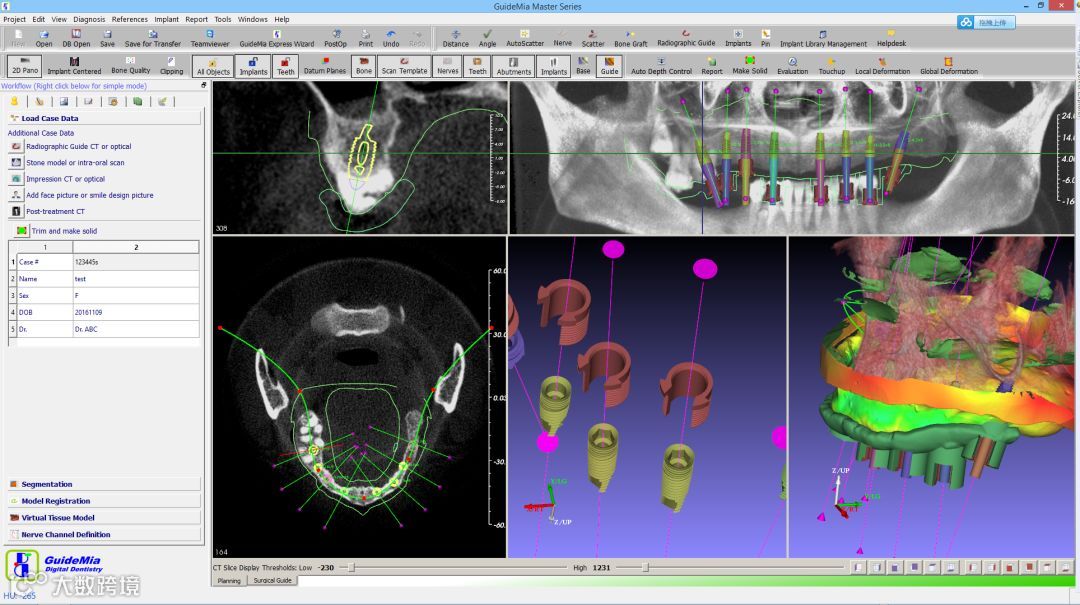Click the Datum Planes tool
Screen dimensions: 1080x605
324,65
